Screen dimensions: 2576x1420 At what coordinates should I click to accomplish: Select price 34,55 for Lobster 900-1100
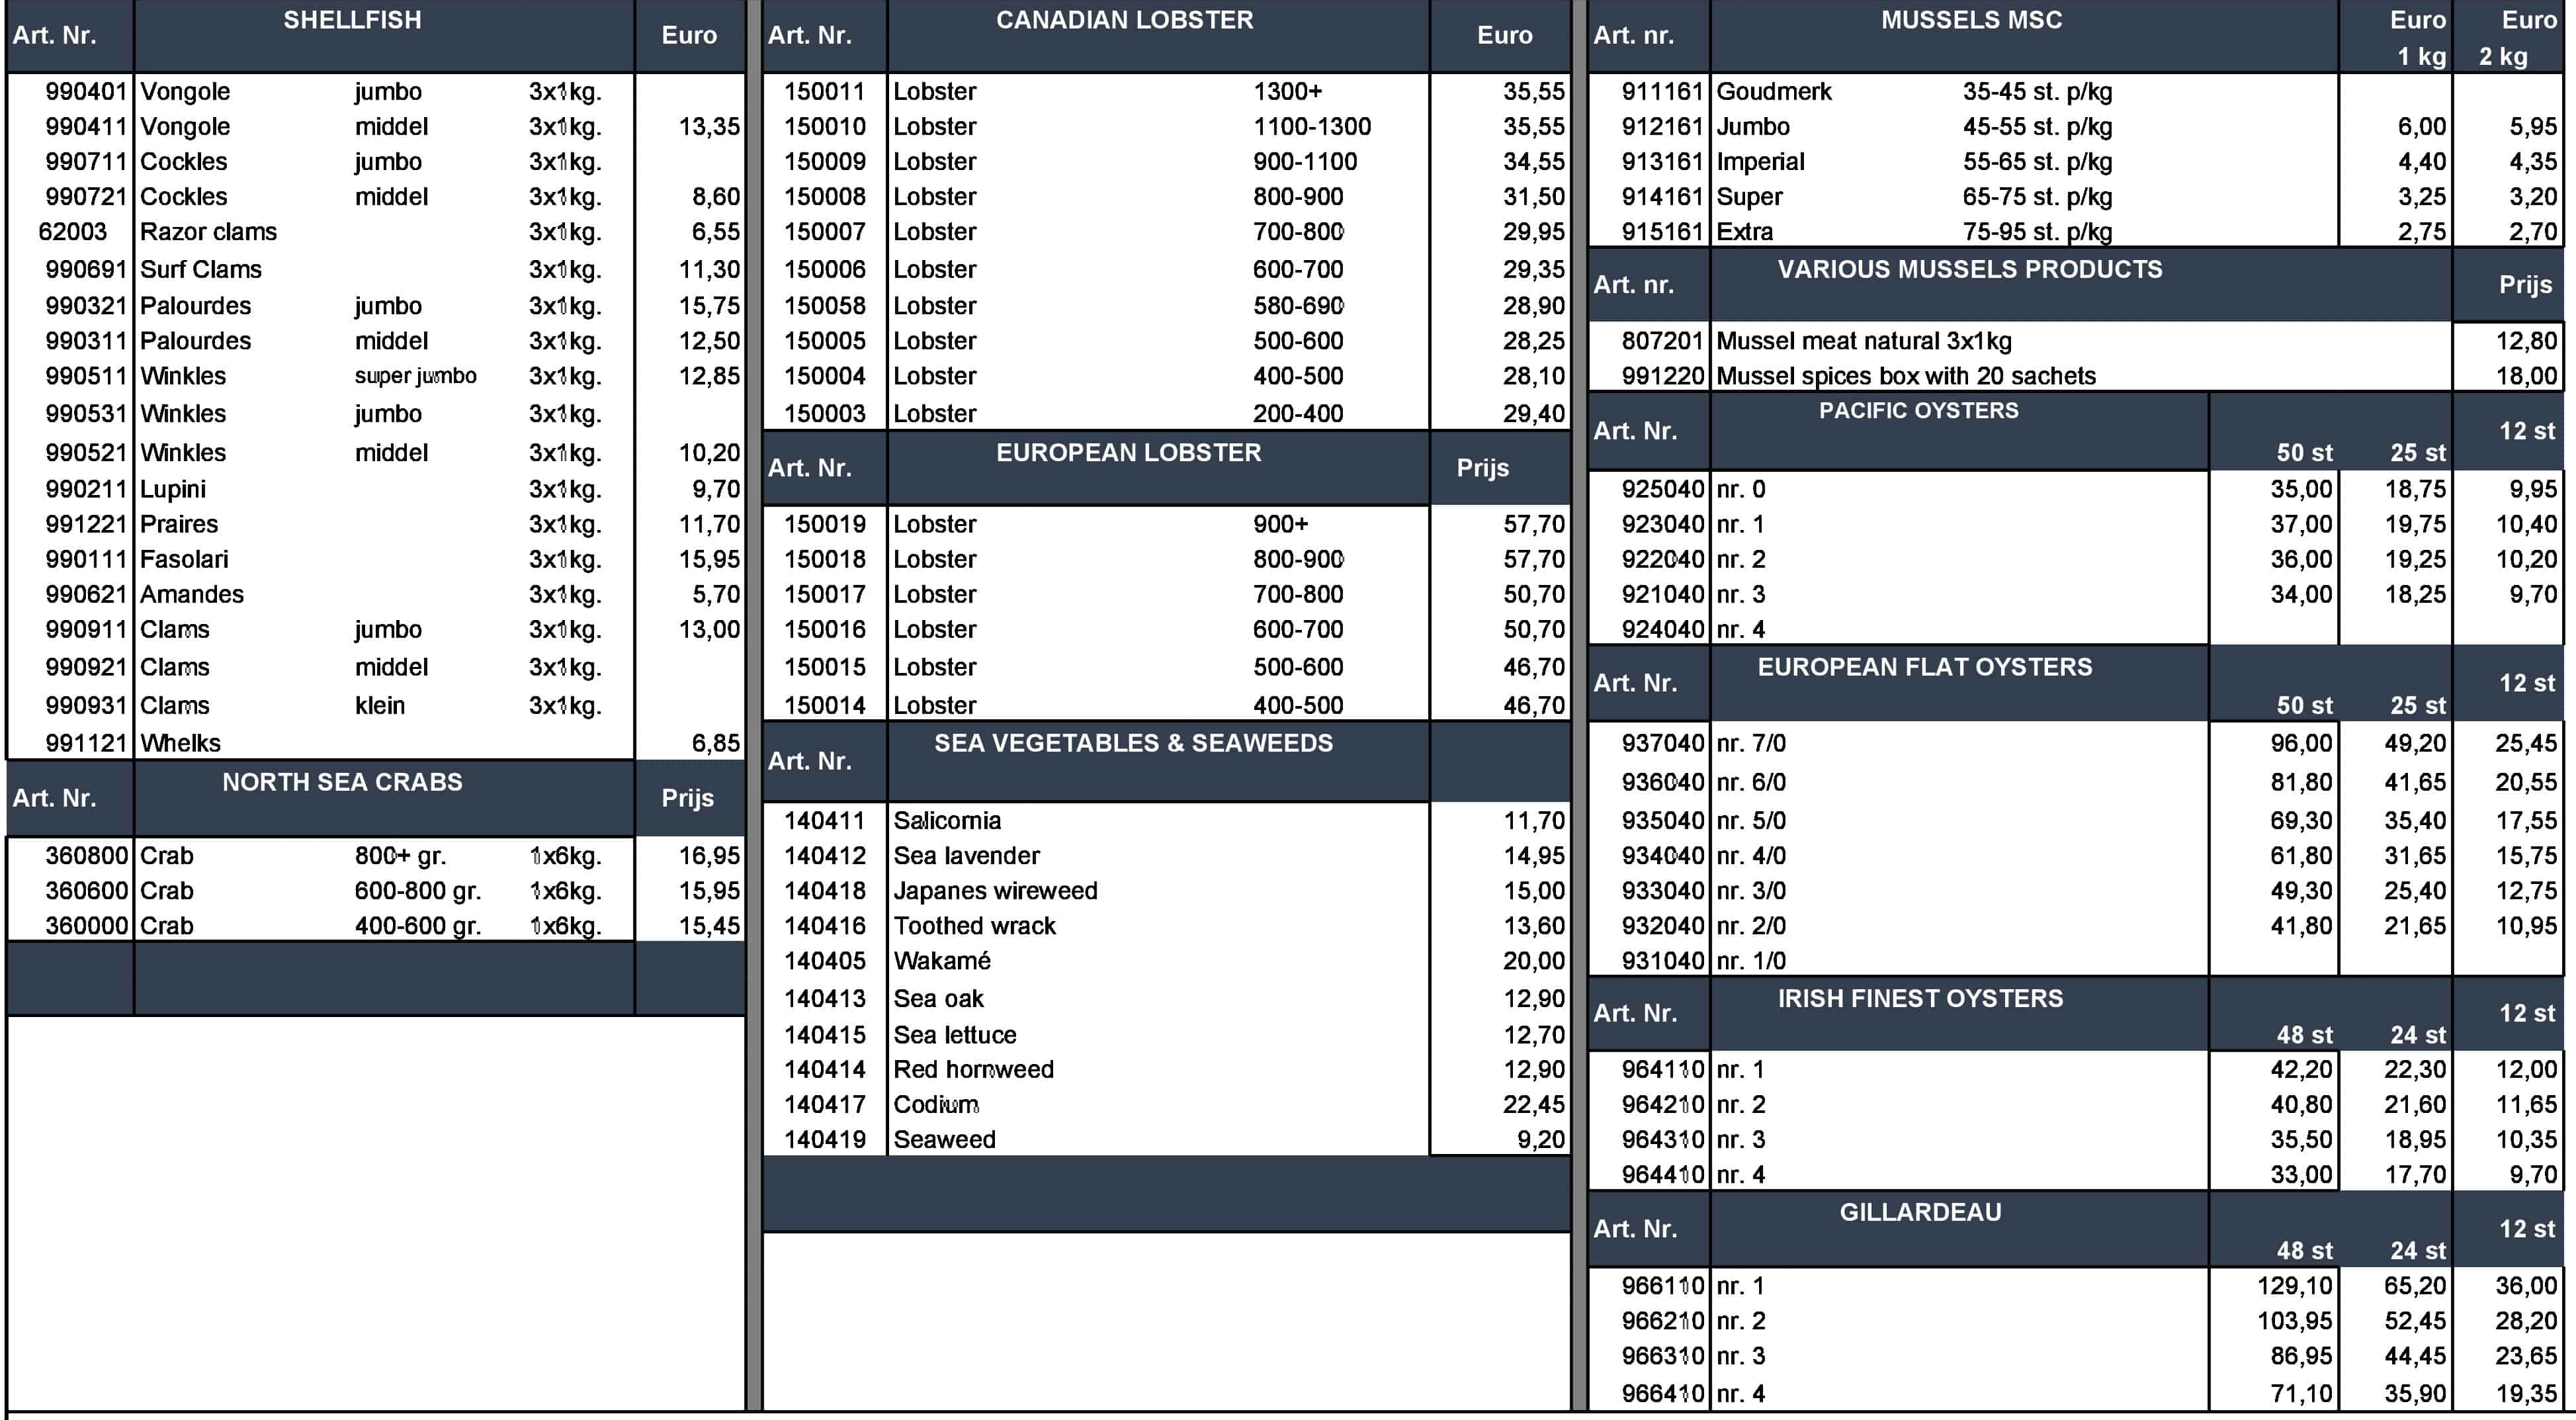(x=1533, y=162)
